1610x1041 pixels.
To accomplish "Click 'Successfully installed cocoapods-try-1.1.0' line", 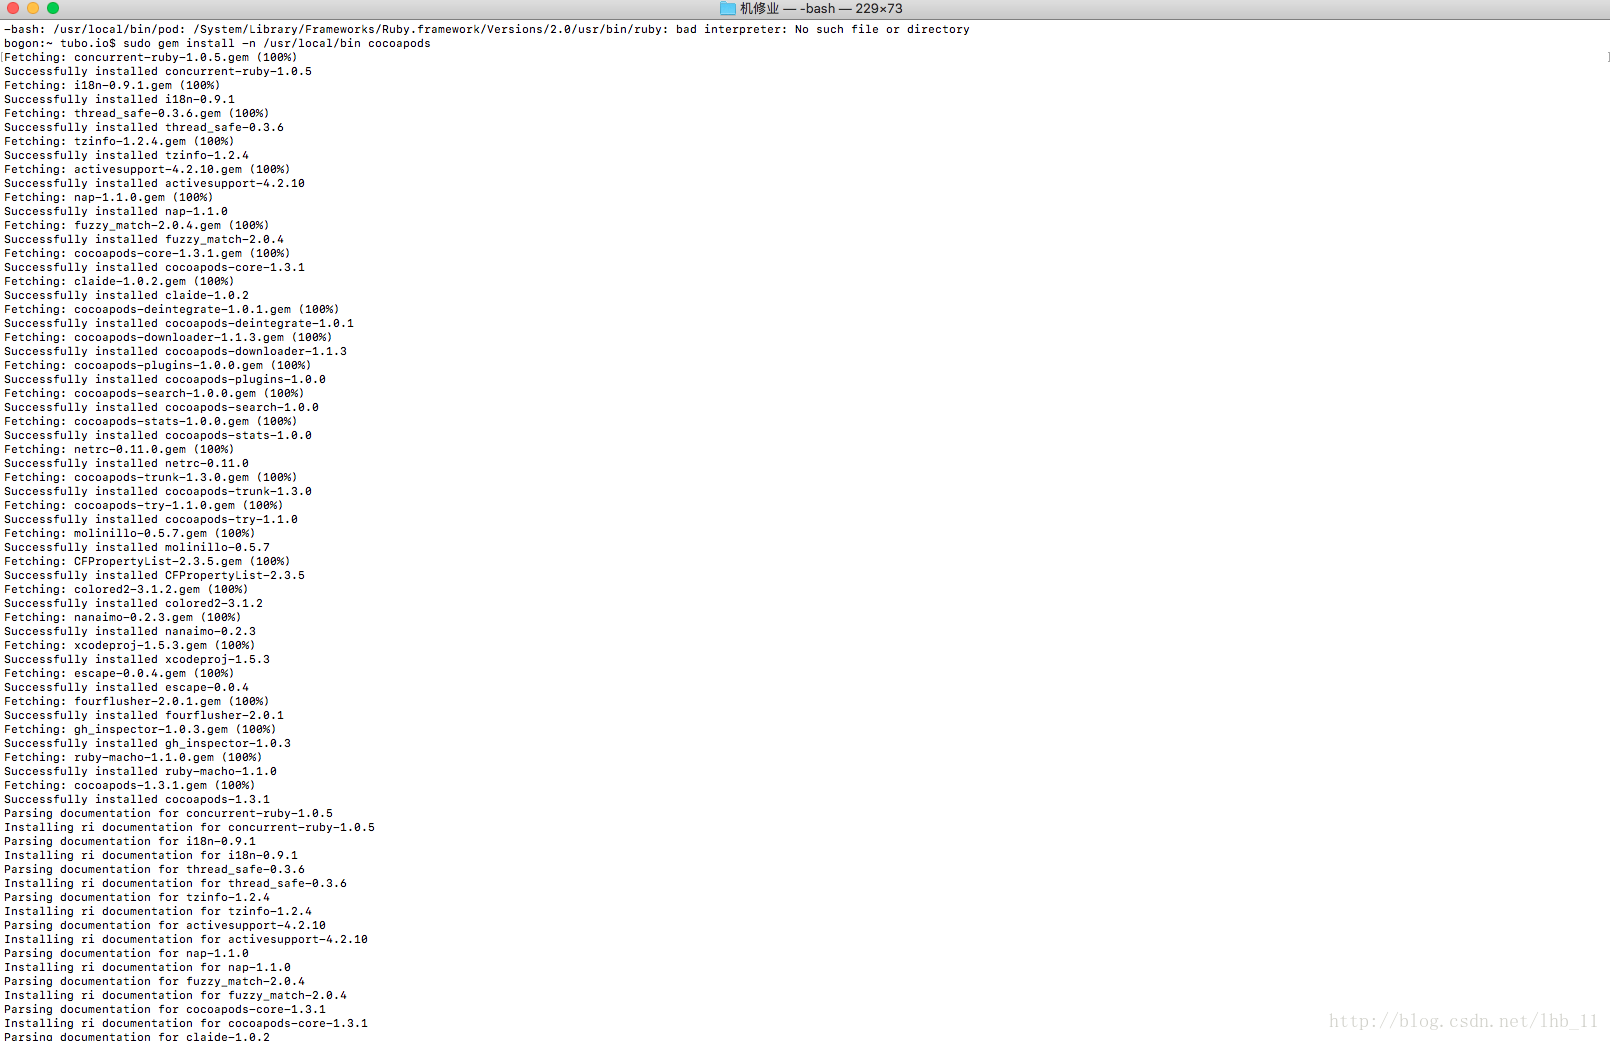I will coord(151,519).
